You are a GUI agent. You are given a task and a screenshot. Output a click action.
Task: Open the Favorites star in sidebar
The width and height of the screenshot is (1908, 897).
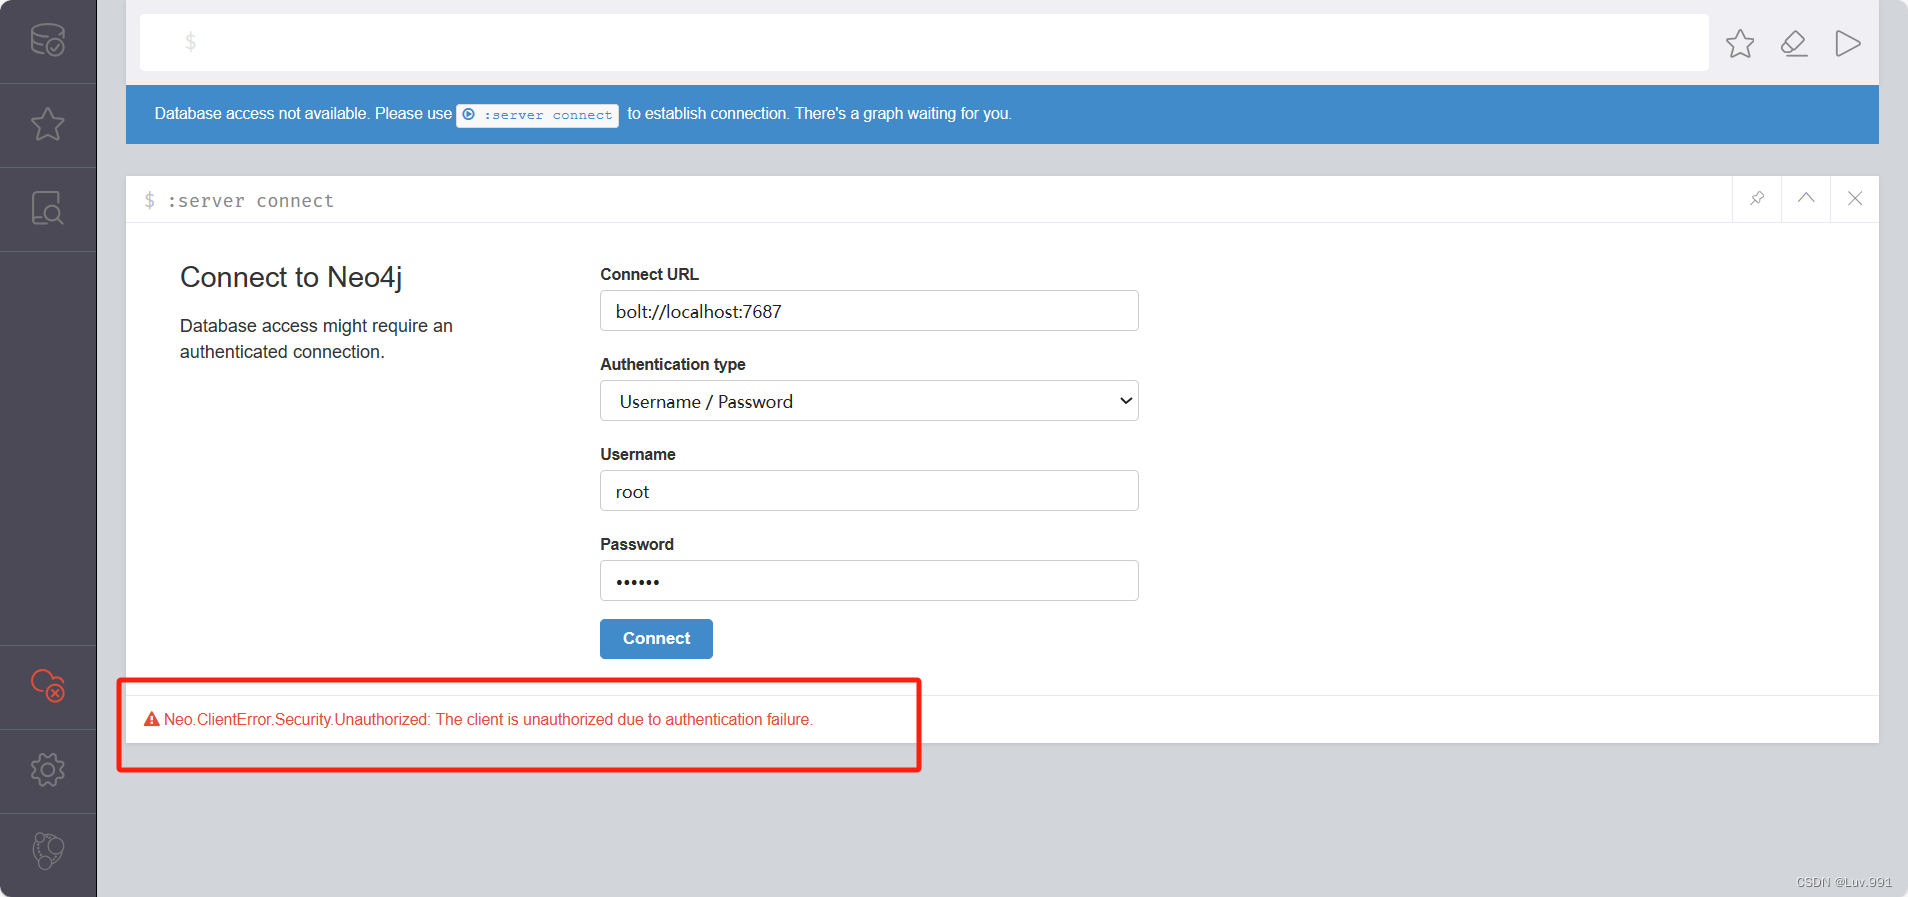tap(48, 124)
